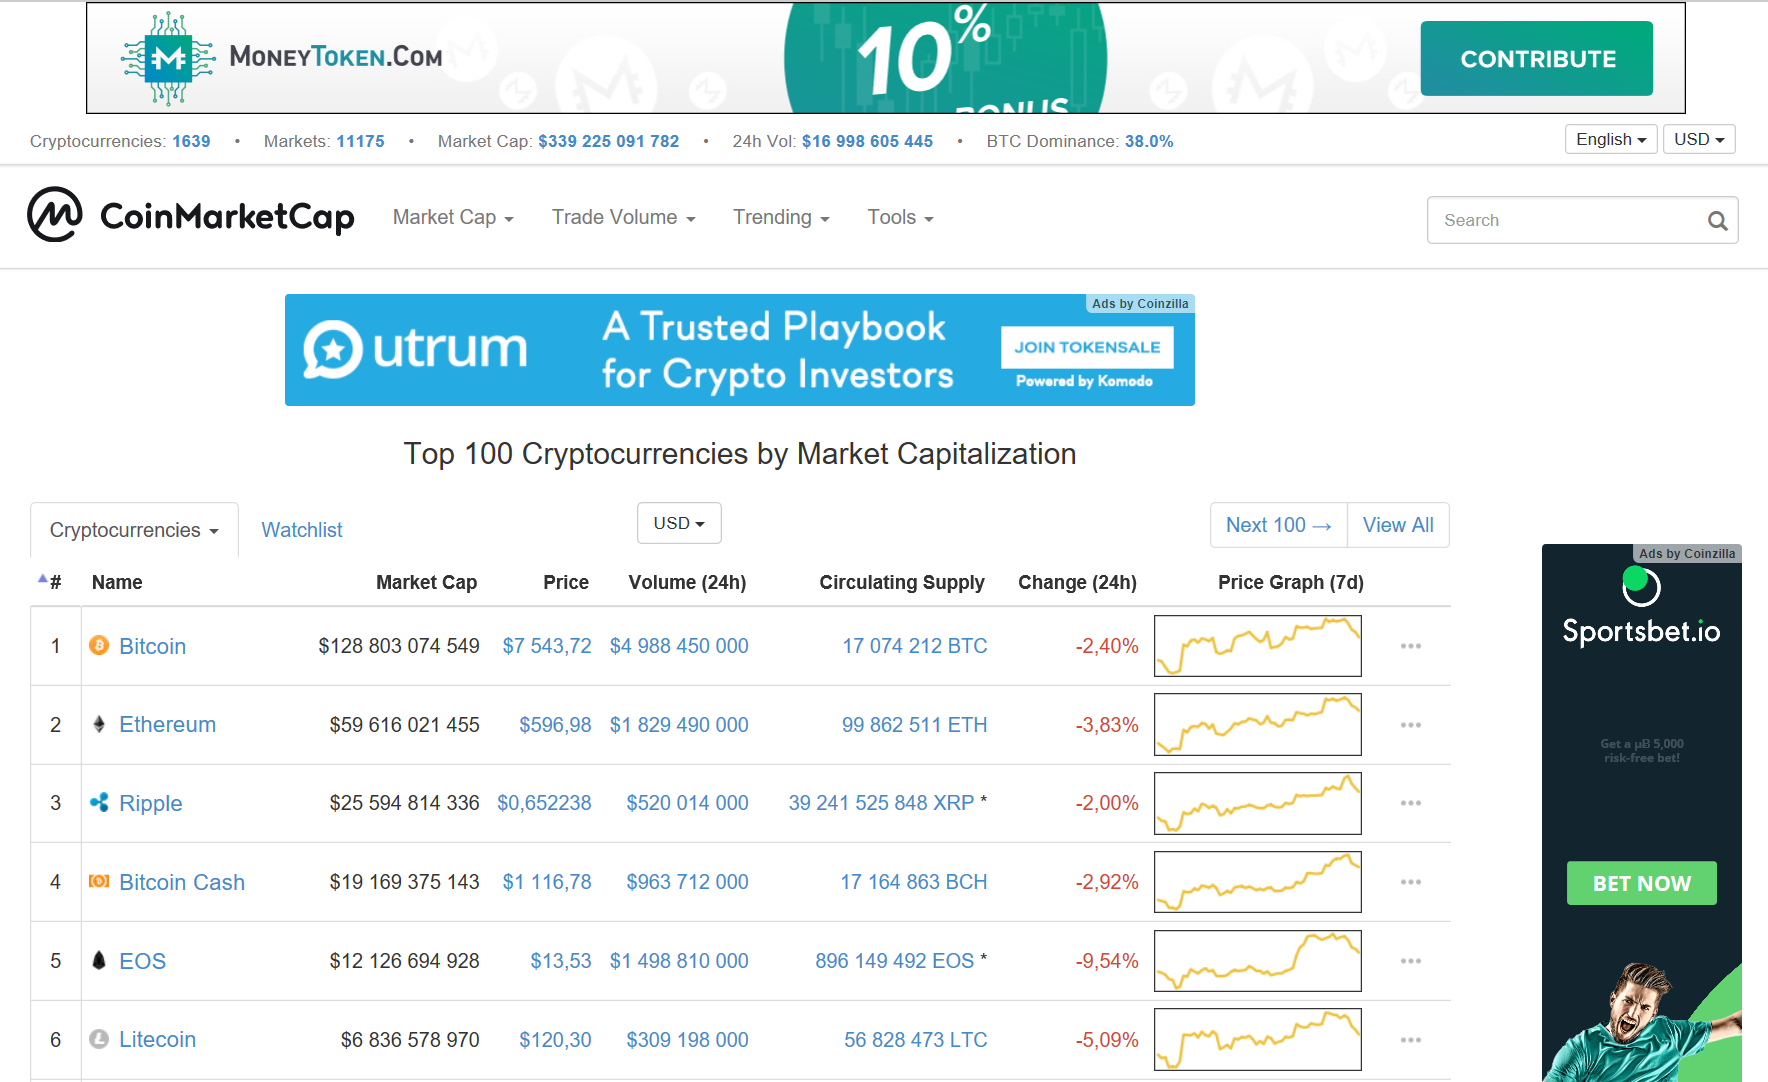The height and width of the screenshot is (1082, 1768).
Task: Click Ethereum volume $1 829 490 000
Action: pos(679,725)
